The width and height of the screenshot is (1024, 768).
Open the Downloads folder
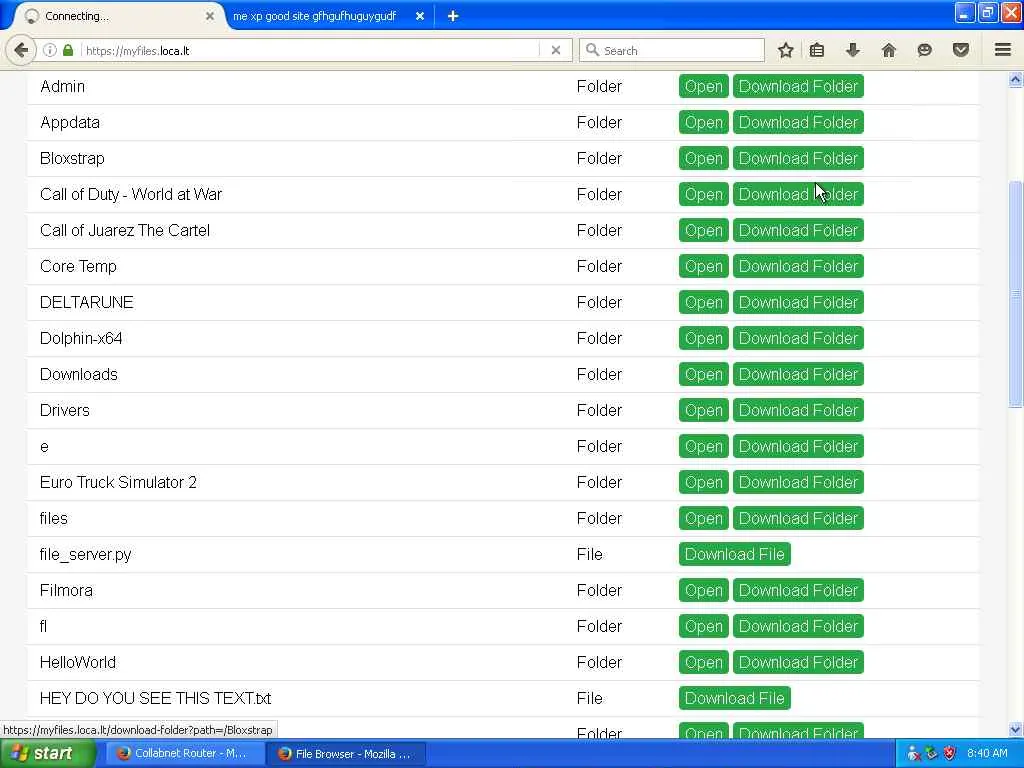coord(703,374)
